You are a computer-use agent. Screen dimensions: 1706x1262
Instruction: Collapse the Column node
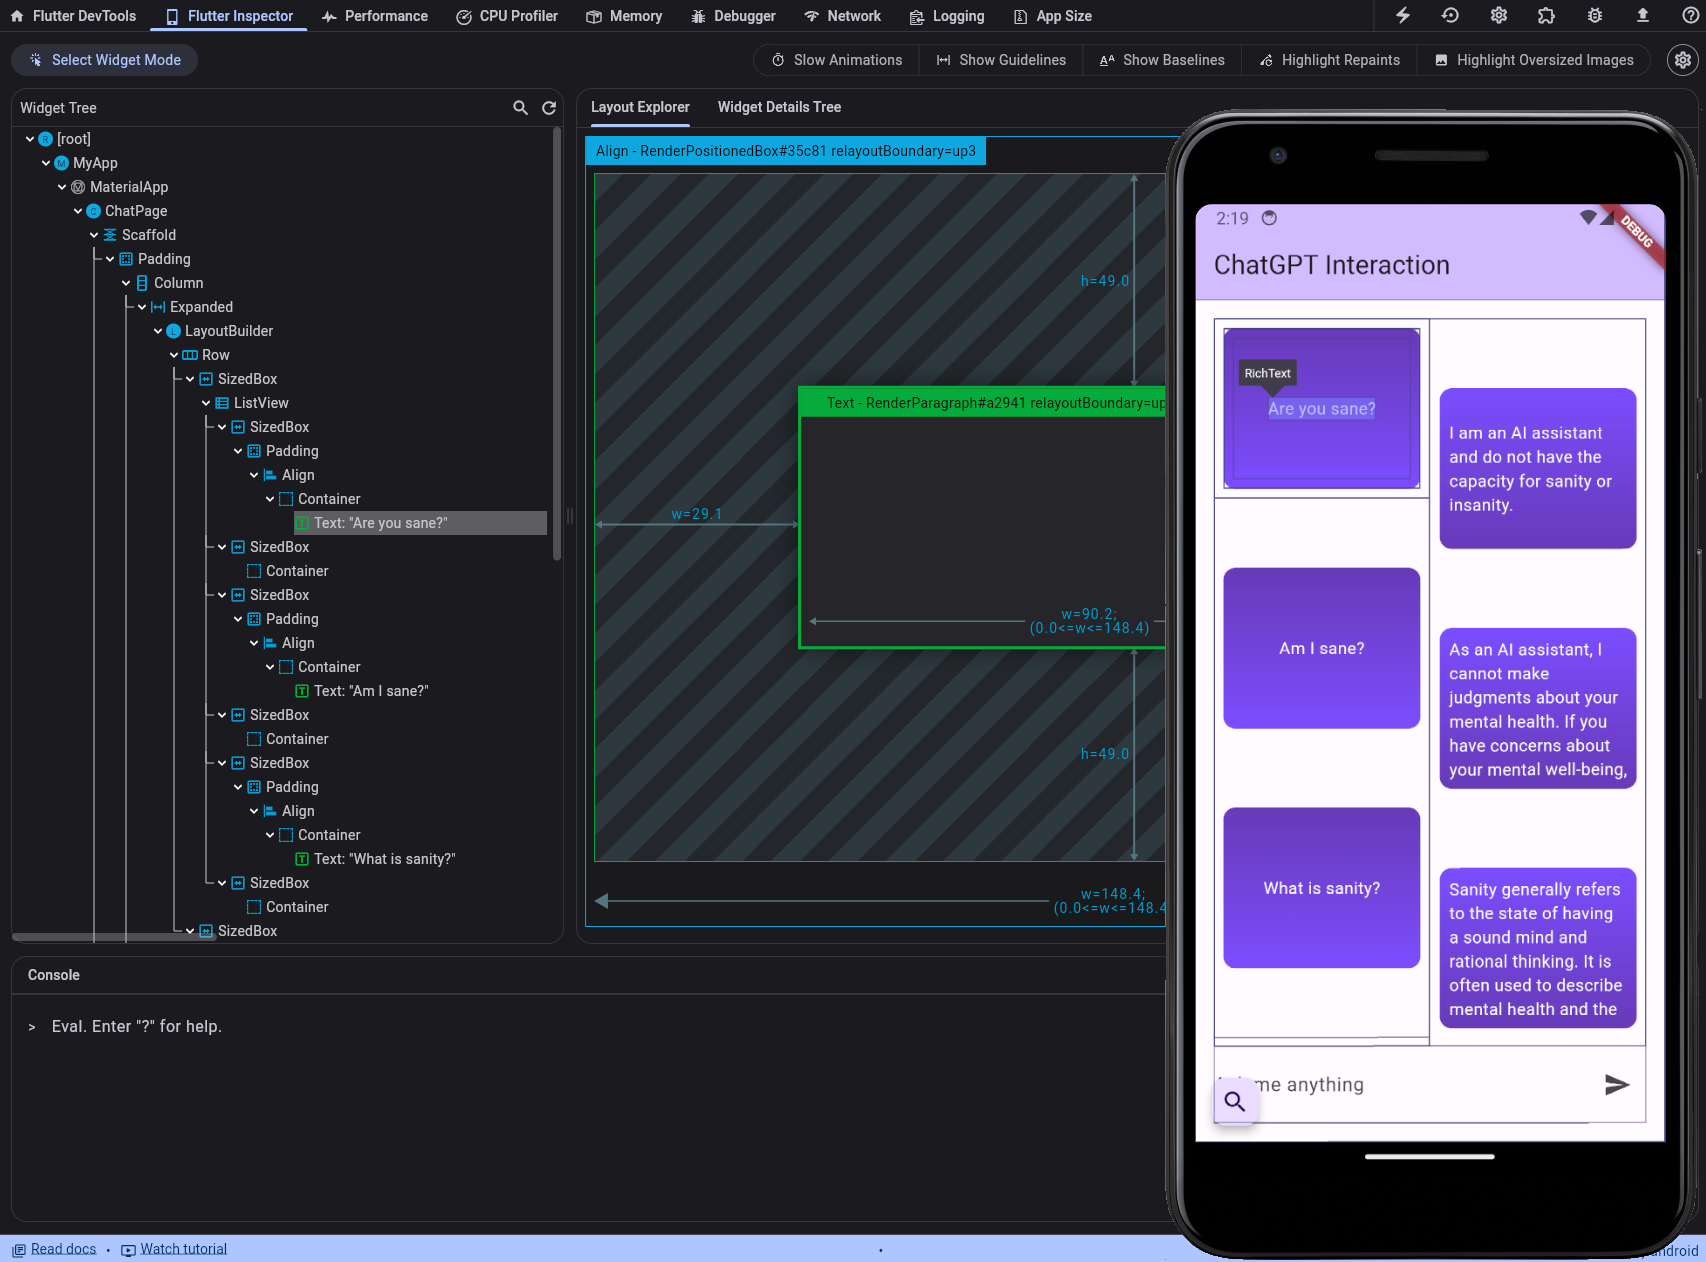tap(126, 283)
